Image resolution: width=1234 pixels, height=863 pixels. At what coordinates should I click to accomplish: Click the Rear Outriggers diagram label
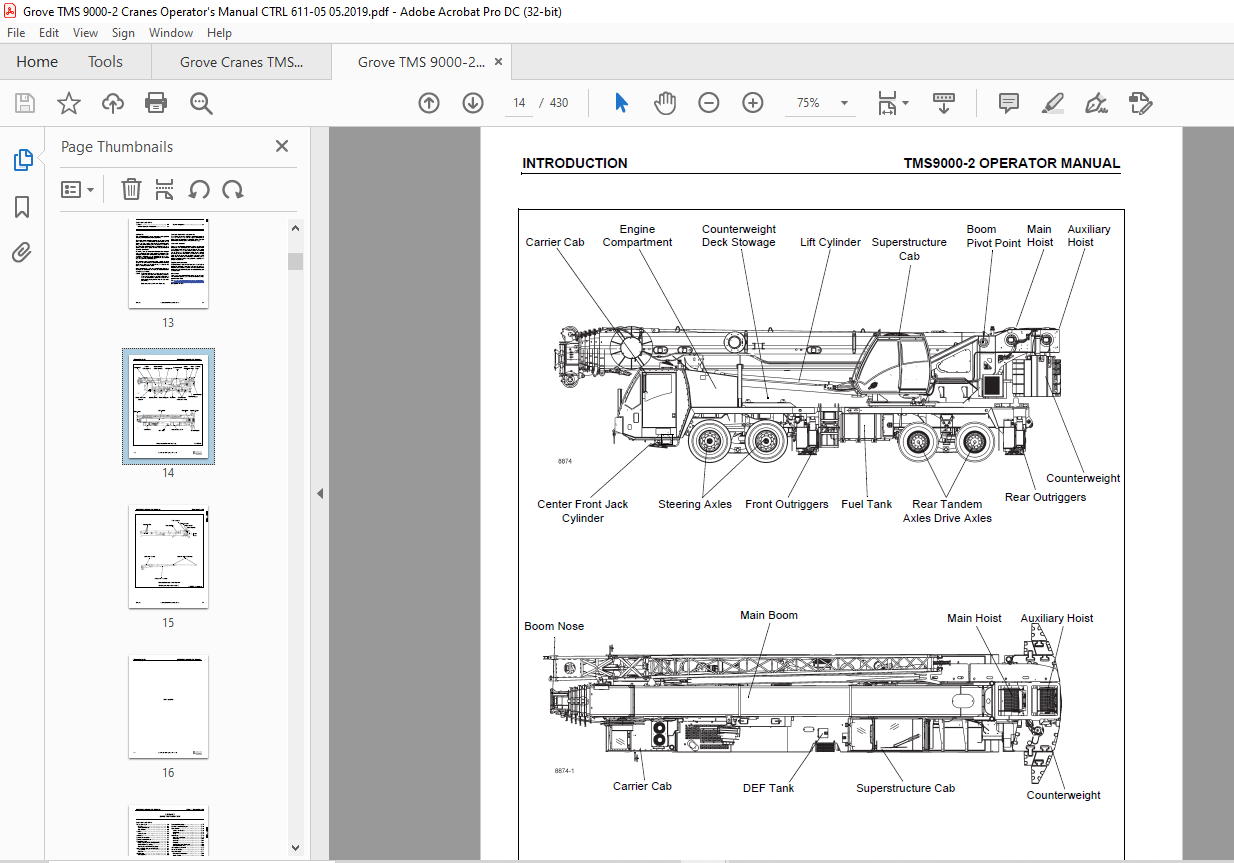[x=1045, y=497]
